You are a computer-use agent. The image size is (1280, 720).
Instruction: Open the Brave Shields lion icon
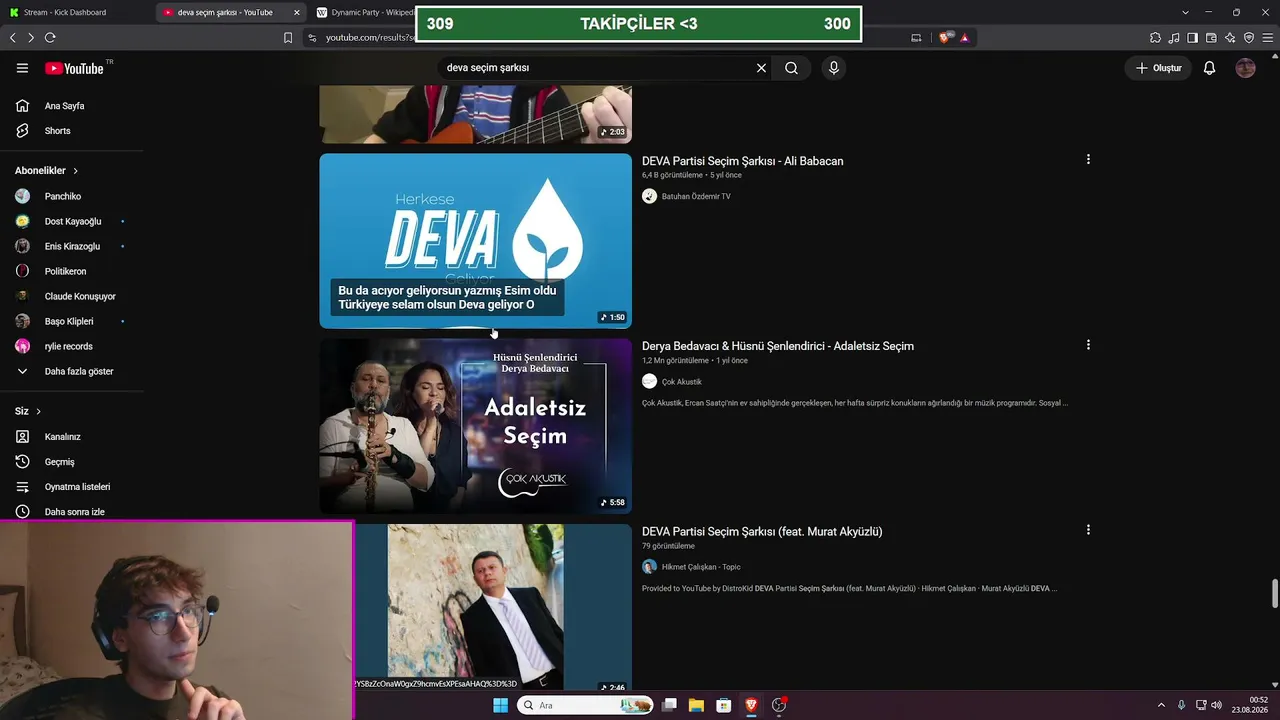pyautogui.click(x=945, y=38)
